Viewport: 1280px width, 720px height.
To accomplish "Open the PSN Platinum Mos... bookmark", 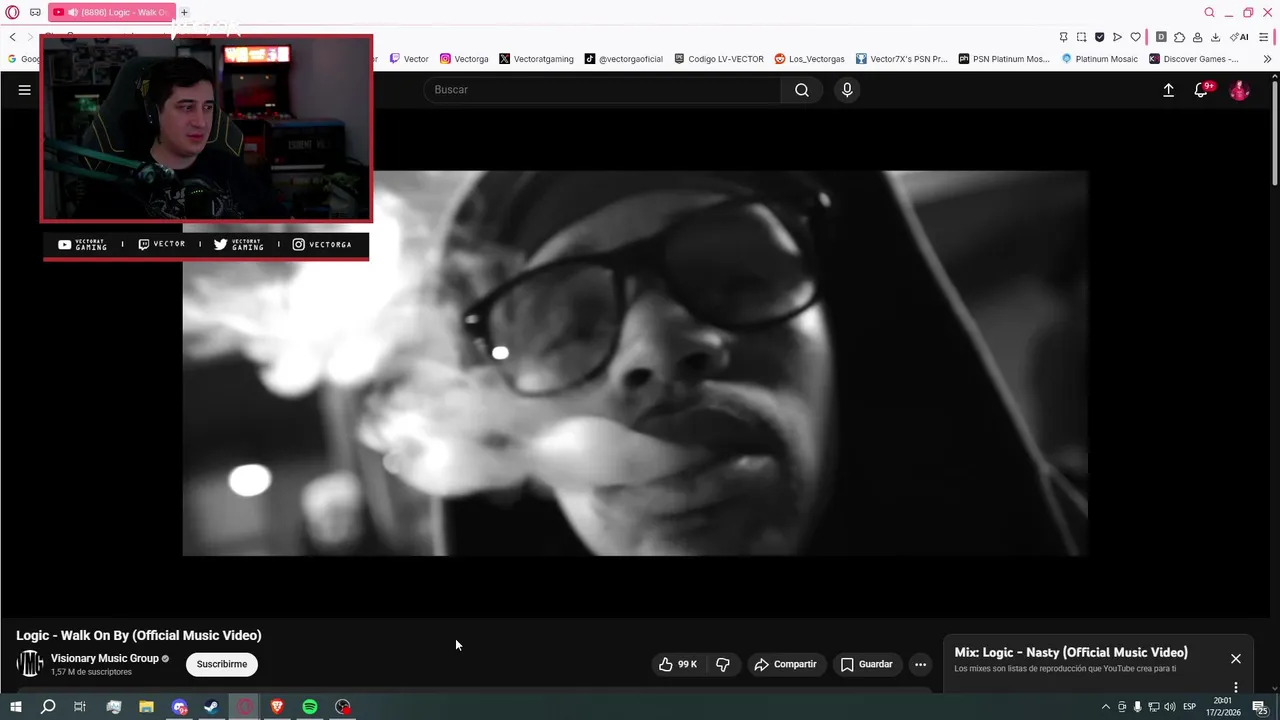I will (1004, 59).
